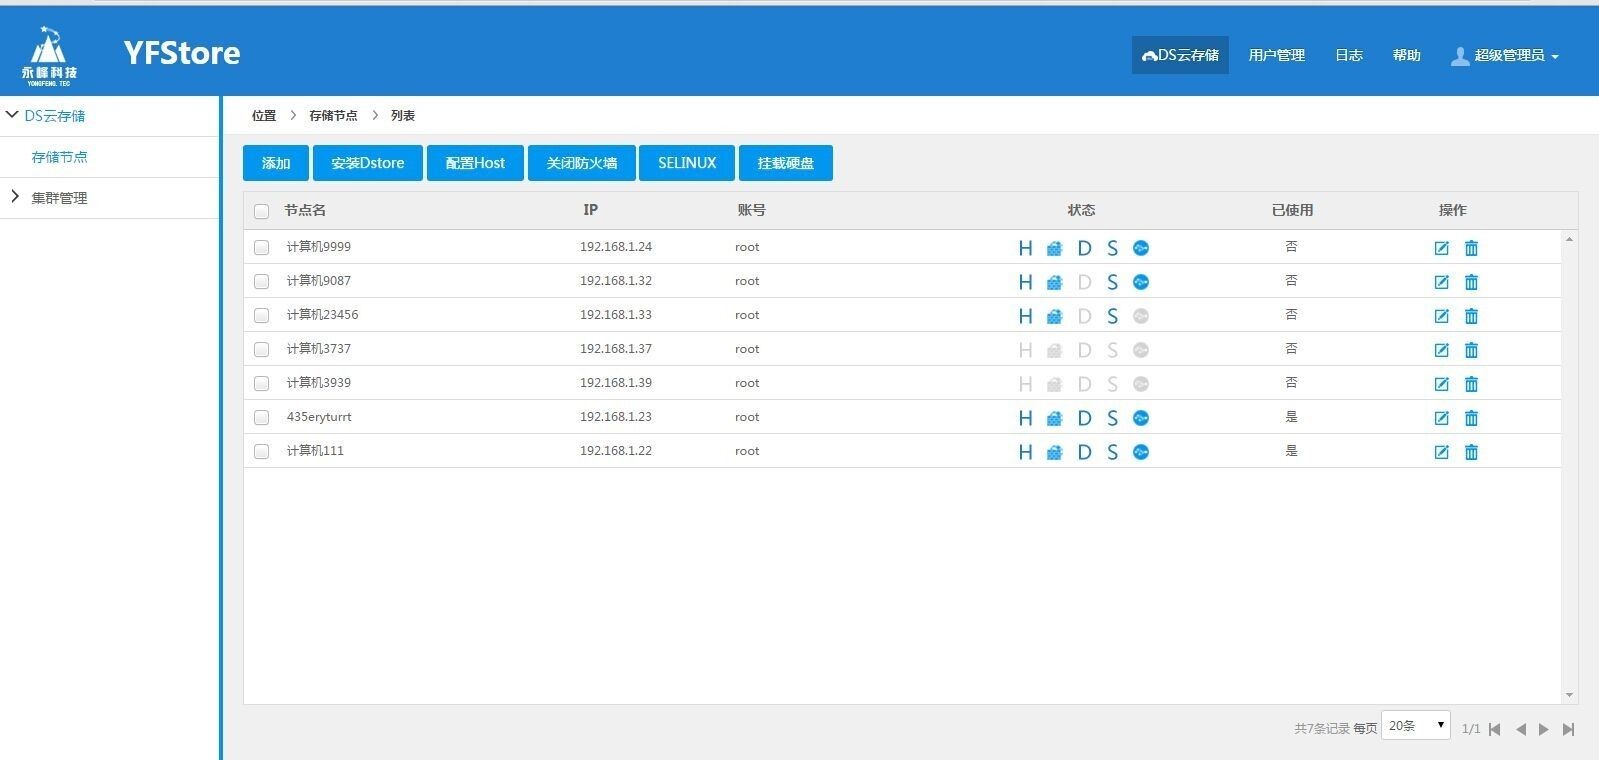The width and height of the screenshot is (1599, 760).
Task: Check the box for node 计算机9999
Action: 261,247
